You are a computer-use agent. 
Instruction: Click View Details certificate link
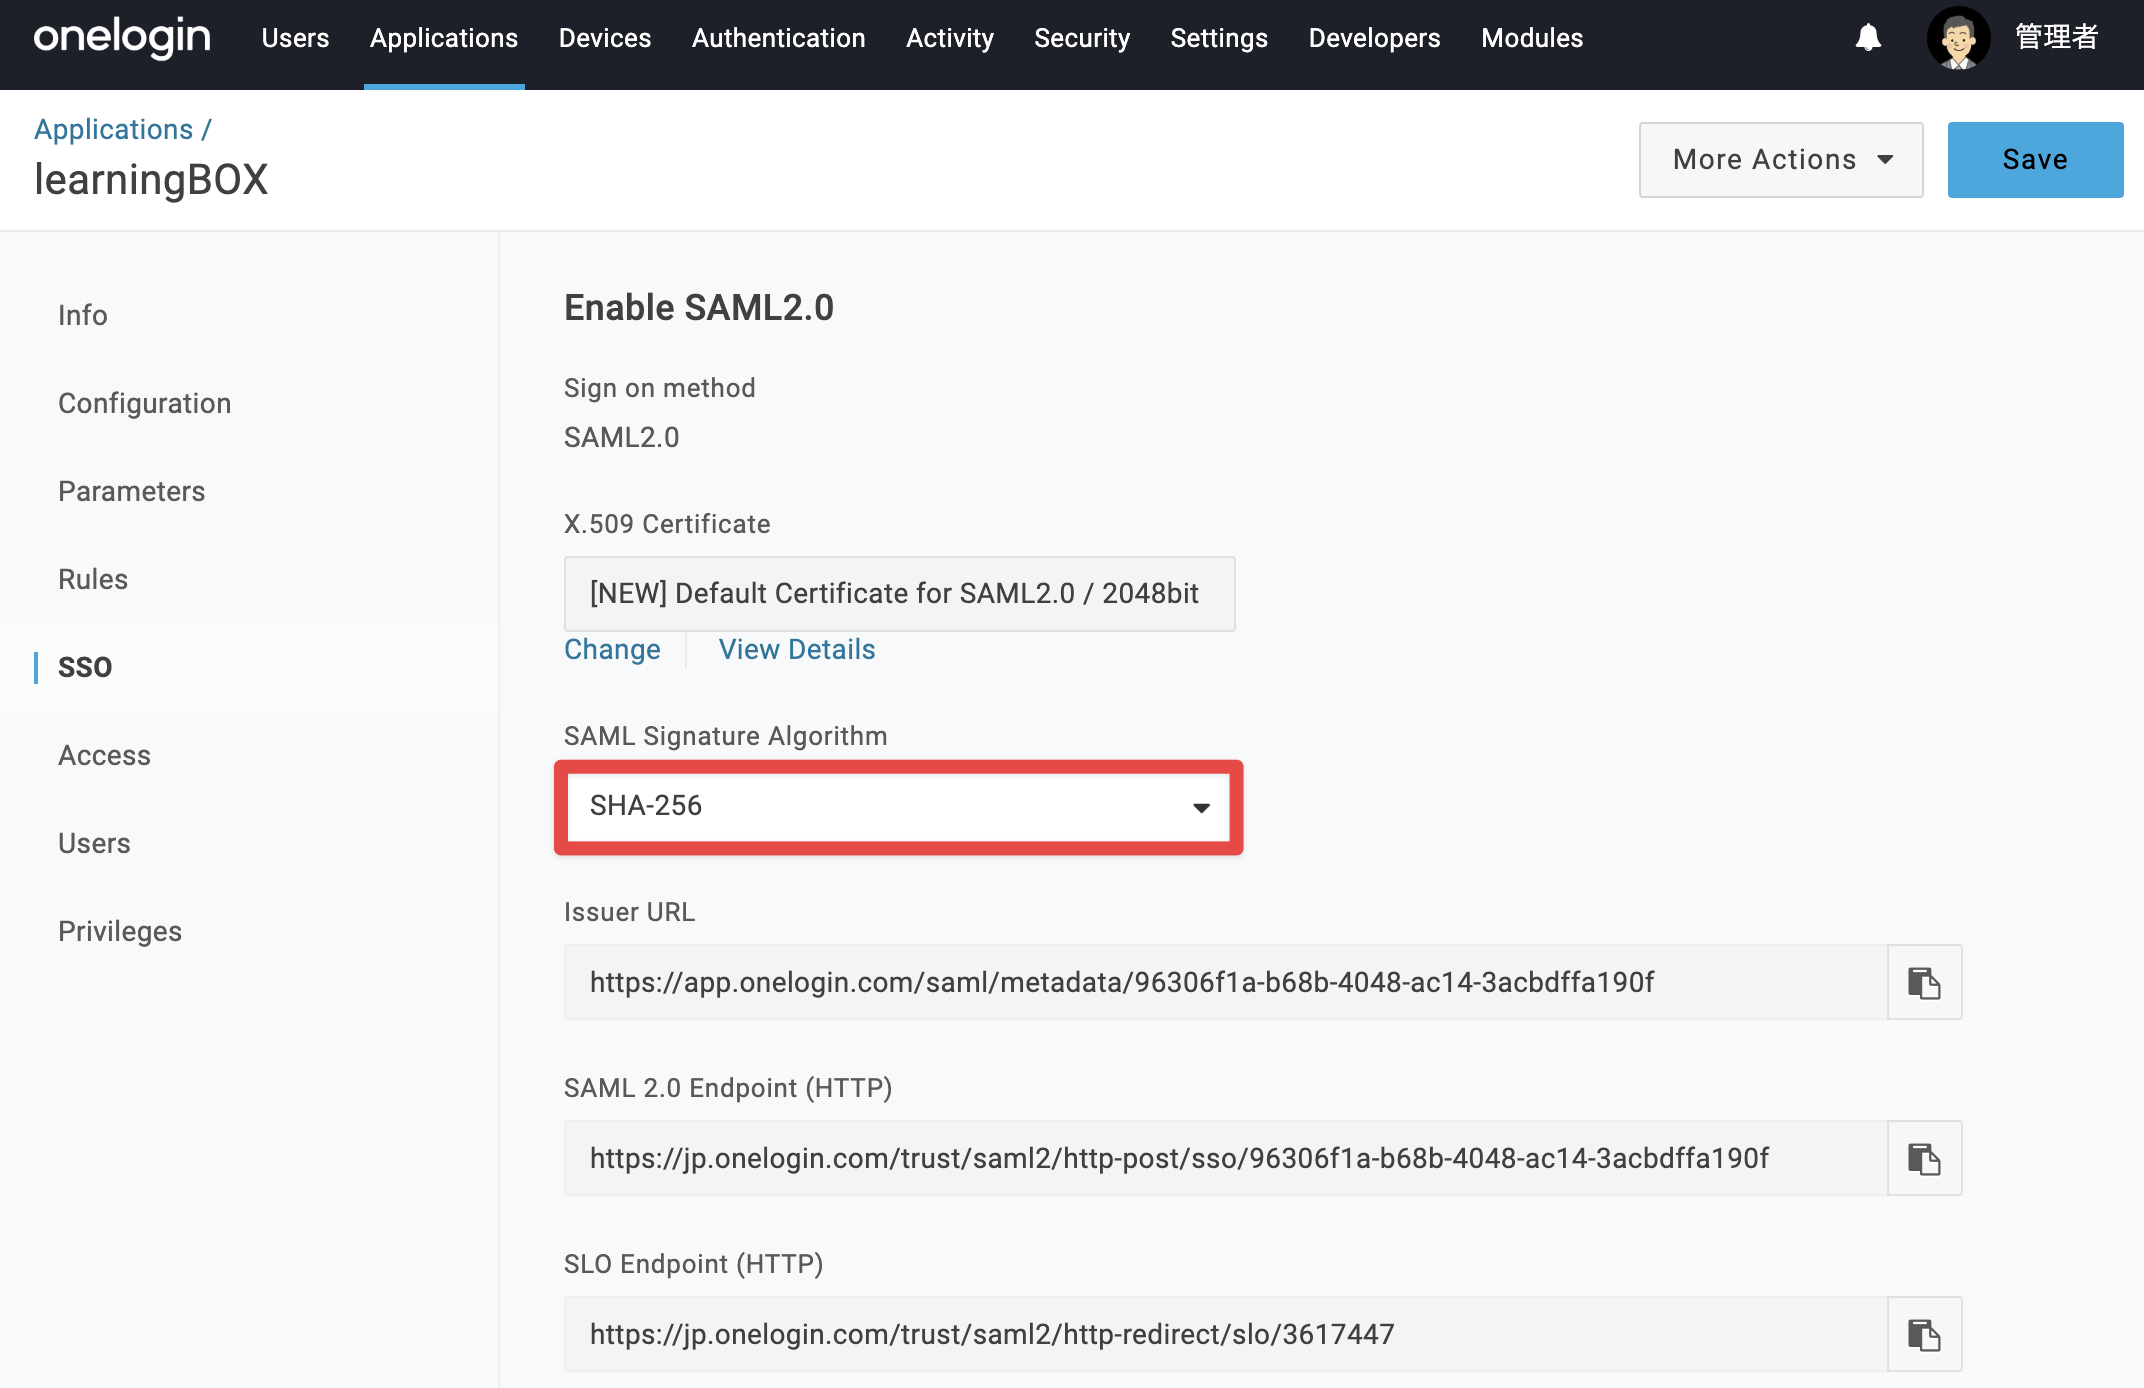coord(797,650)
